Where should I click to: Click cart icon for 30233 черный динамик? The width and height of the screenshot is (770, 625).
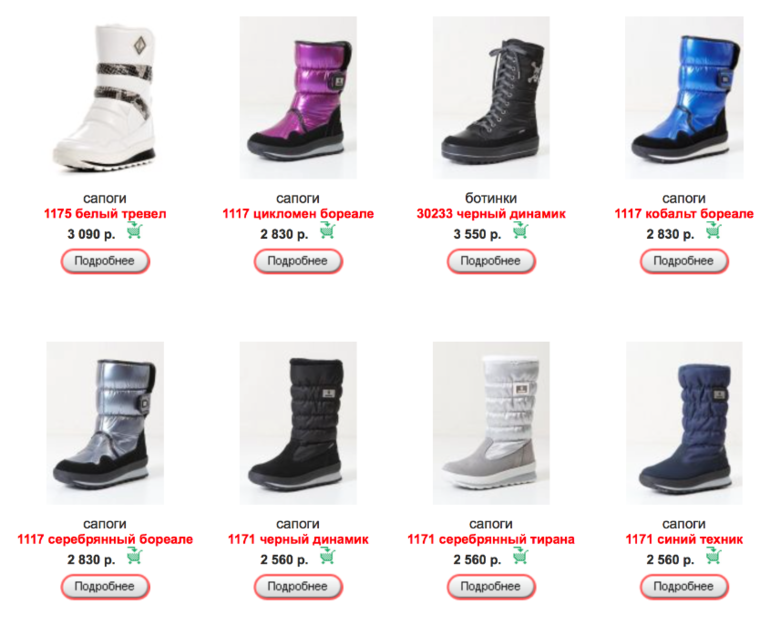(521, 230)
